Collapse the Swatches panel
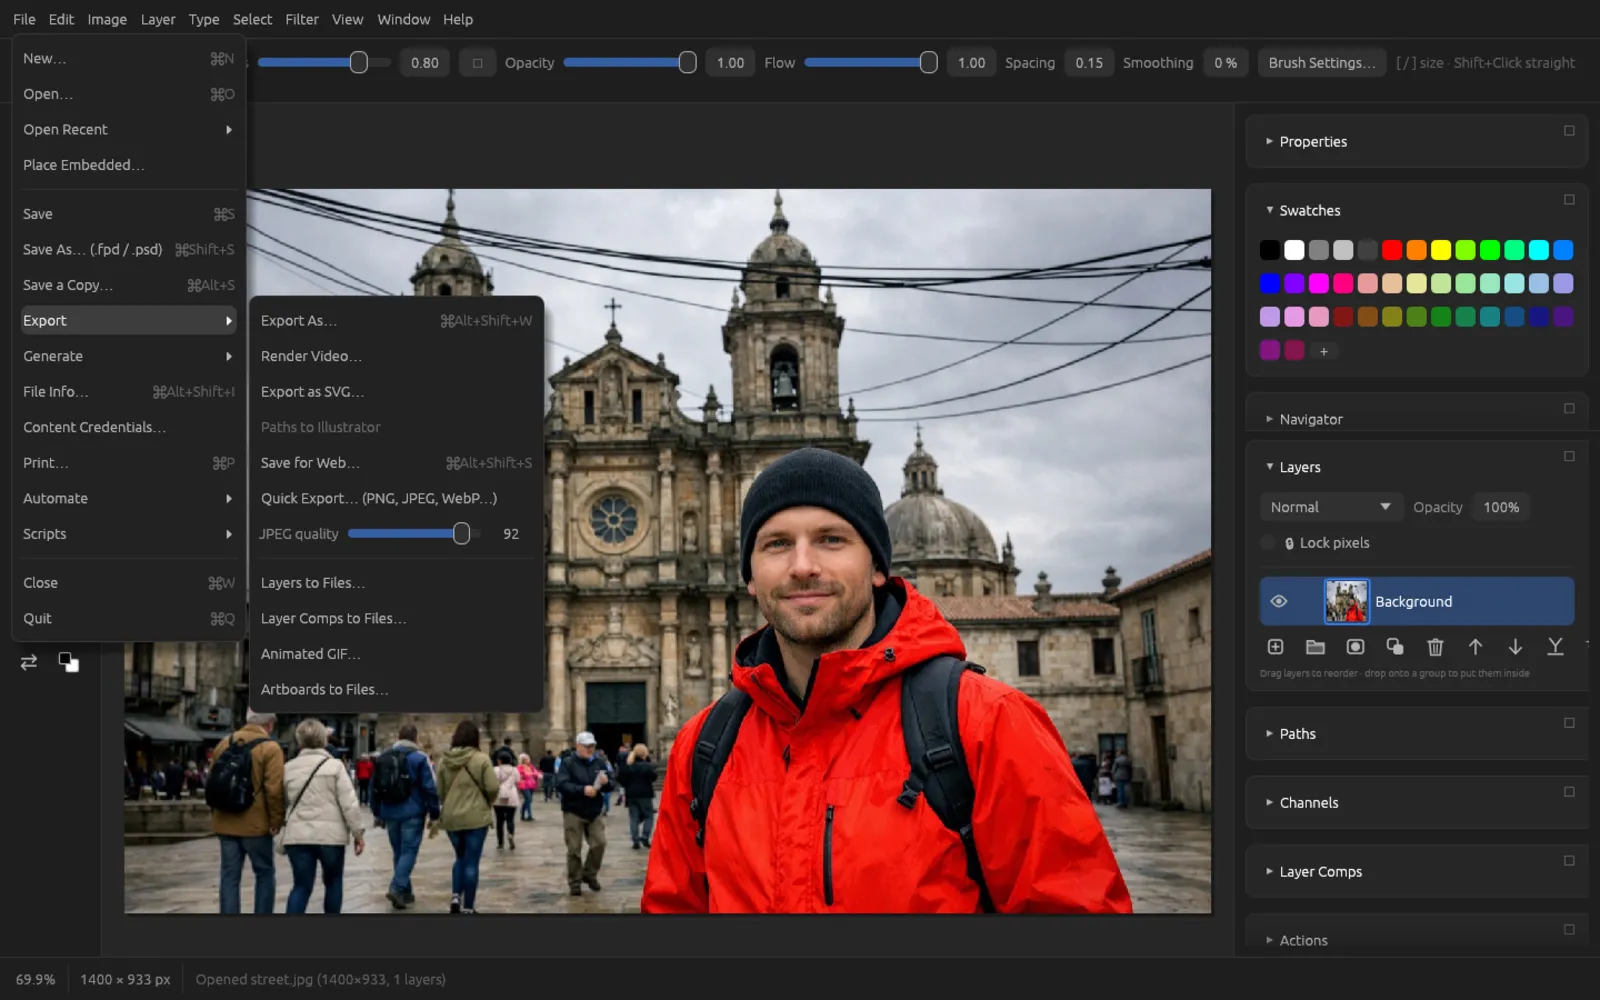Viewport: 1600px width, 1000px height. click(1269, 210)
